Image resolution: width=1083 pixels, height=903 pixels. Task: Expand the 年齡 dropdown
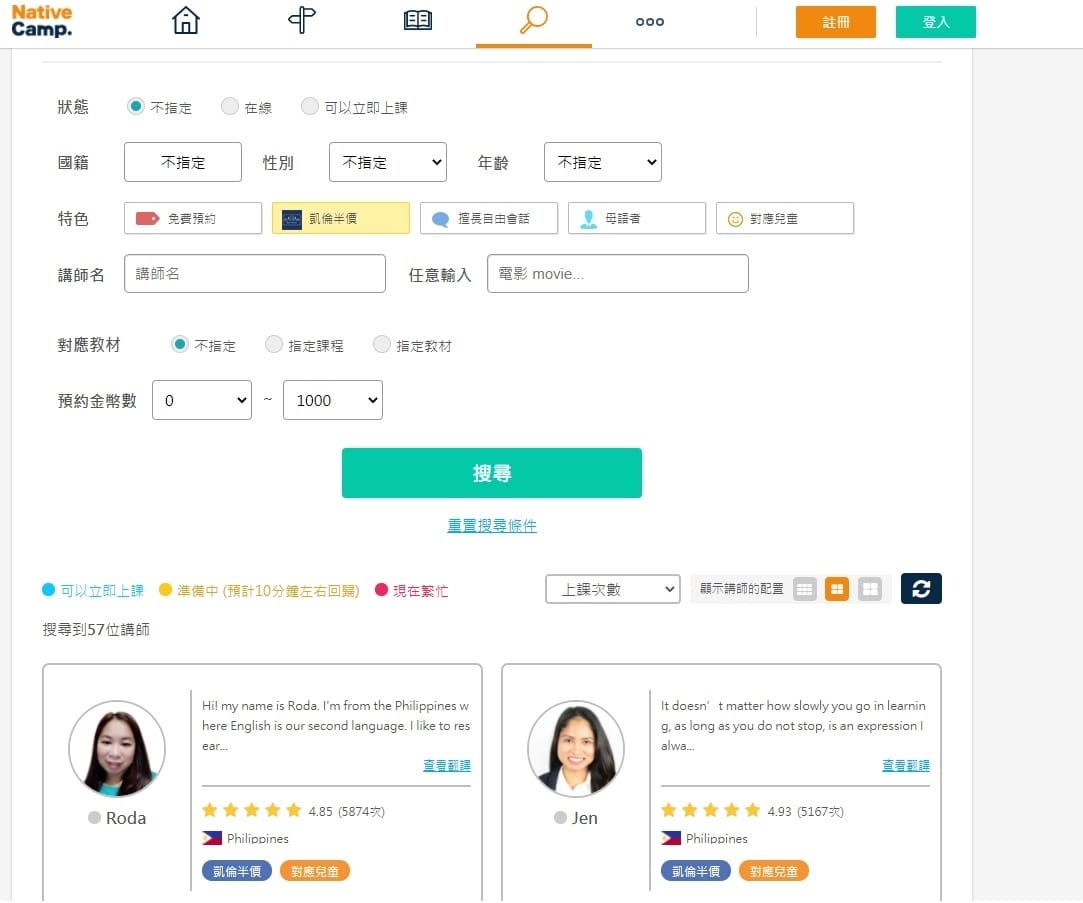[602, 162]
